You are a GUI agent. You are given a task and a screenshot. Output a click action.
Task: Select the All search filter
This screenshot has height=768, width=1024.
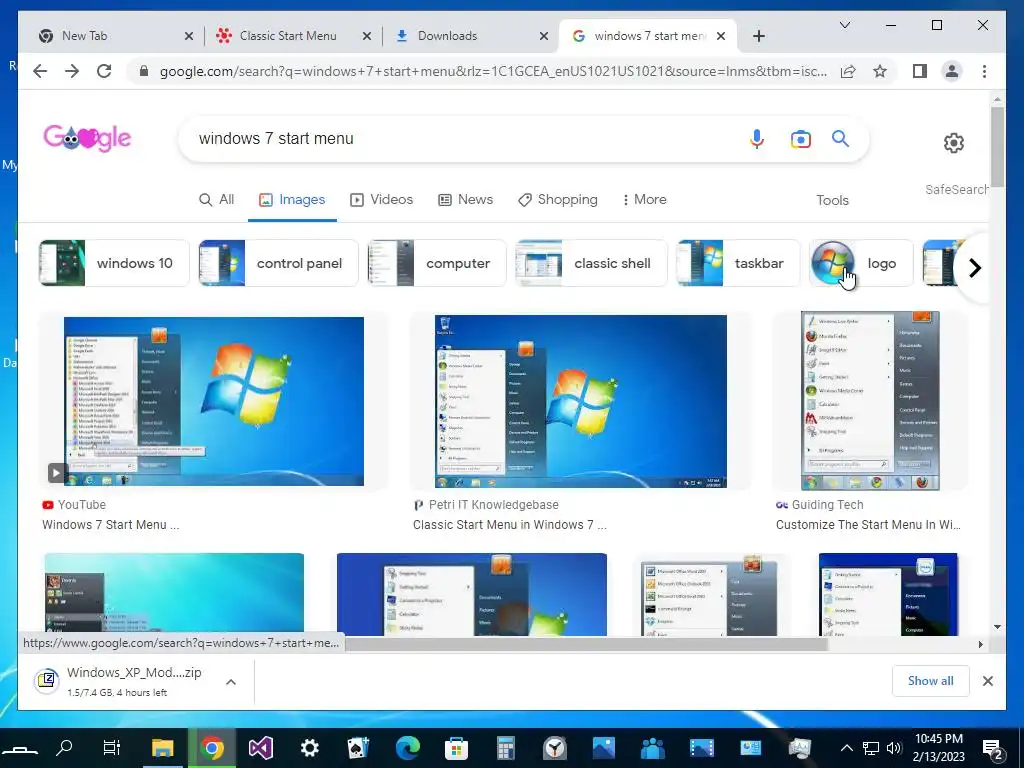tap(217, 200)
